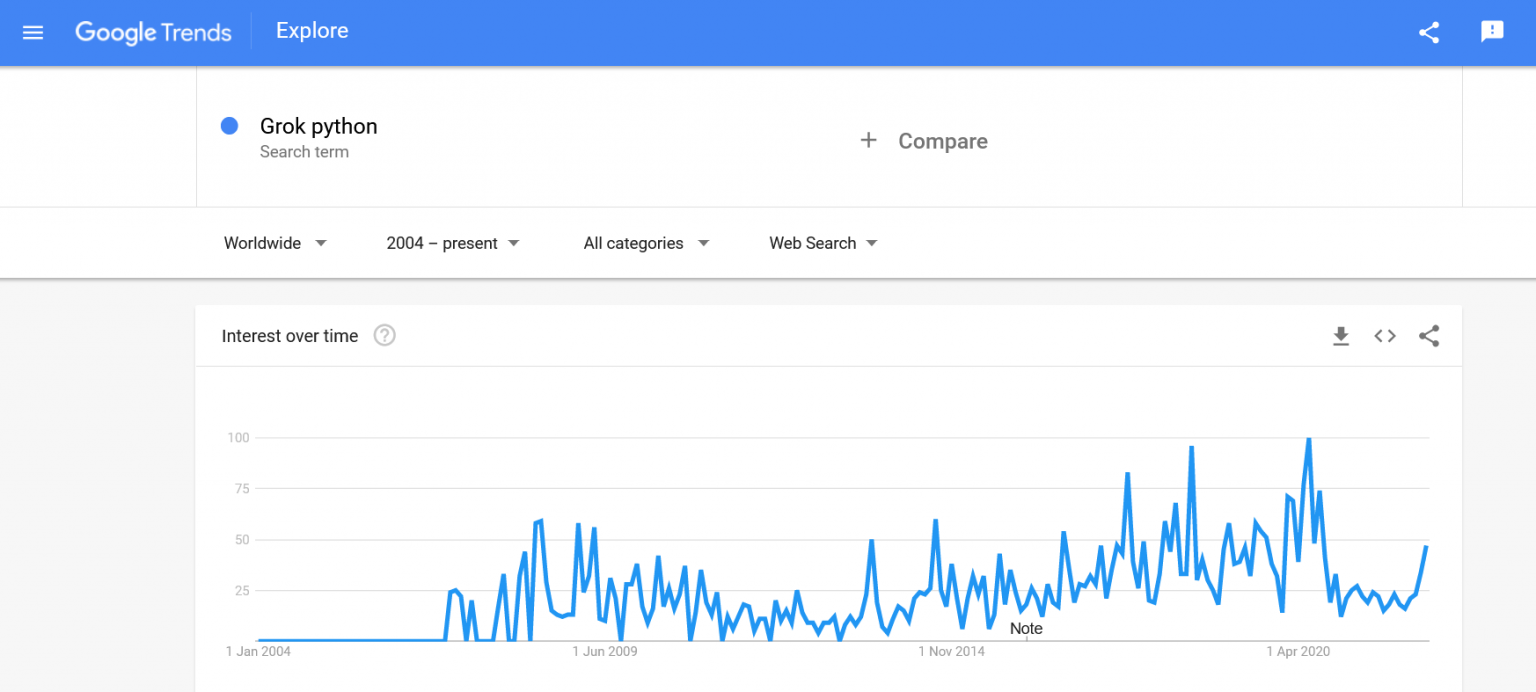Click the Compare button text
Screen dimensions: 1536x692
click(x=942, y=141)
